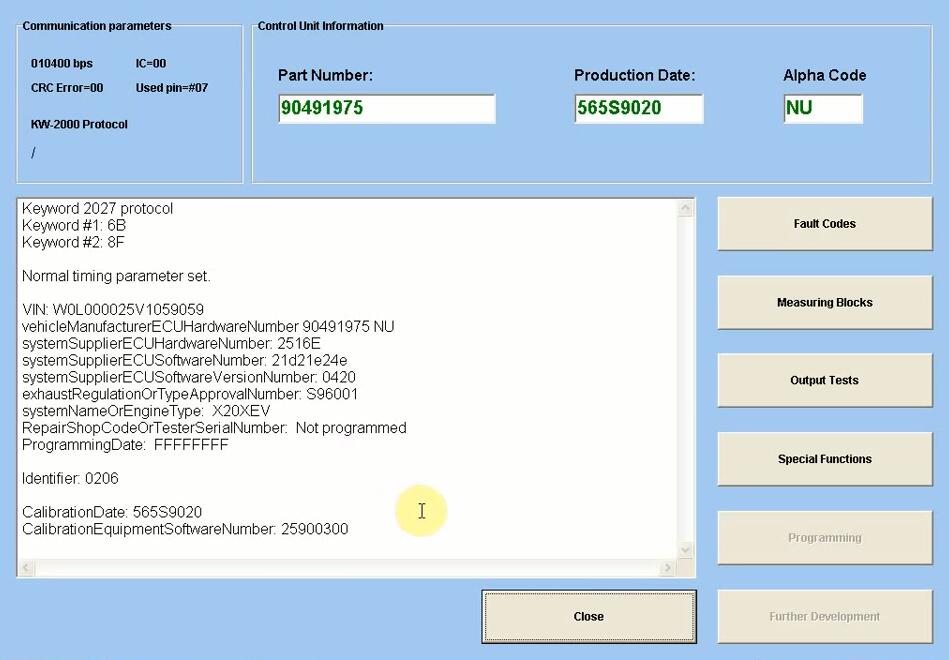Click the 'CRC Error=00' text

coord(67,88)
